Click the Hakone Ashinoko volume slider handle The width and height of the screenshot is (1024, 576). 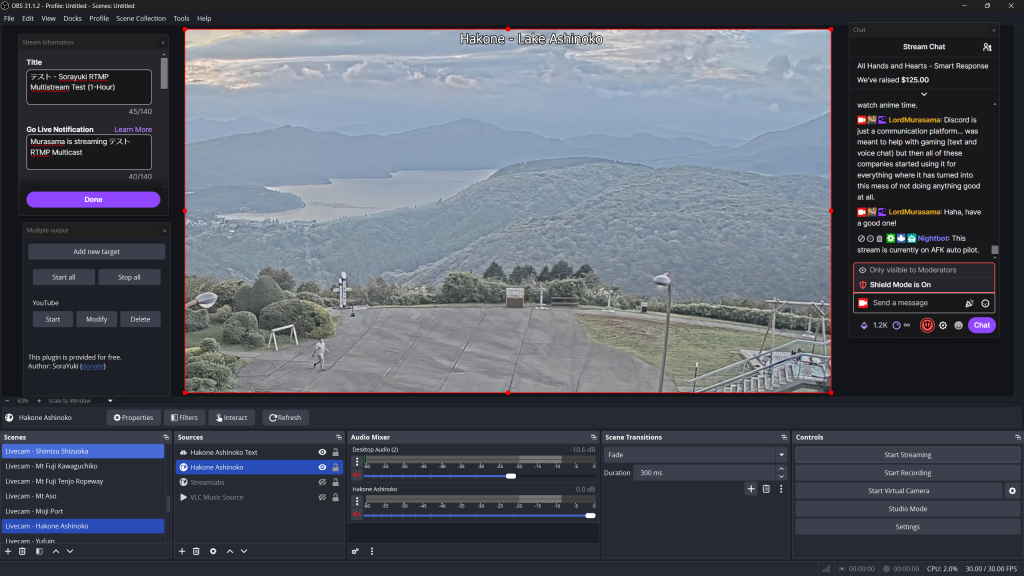point(590,515)
